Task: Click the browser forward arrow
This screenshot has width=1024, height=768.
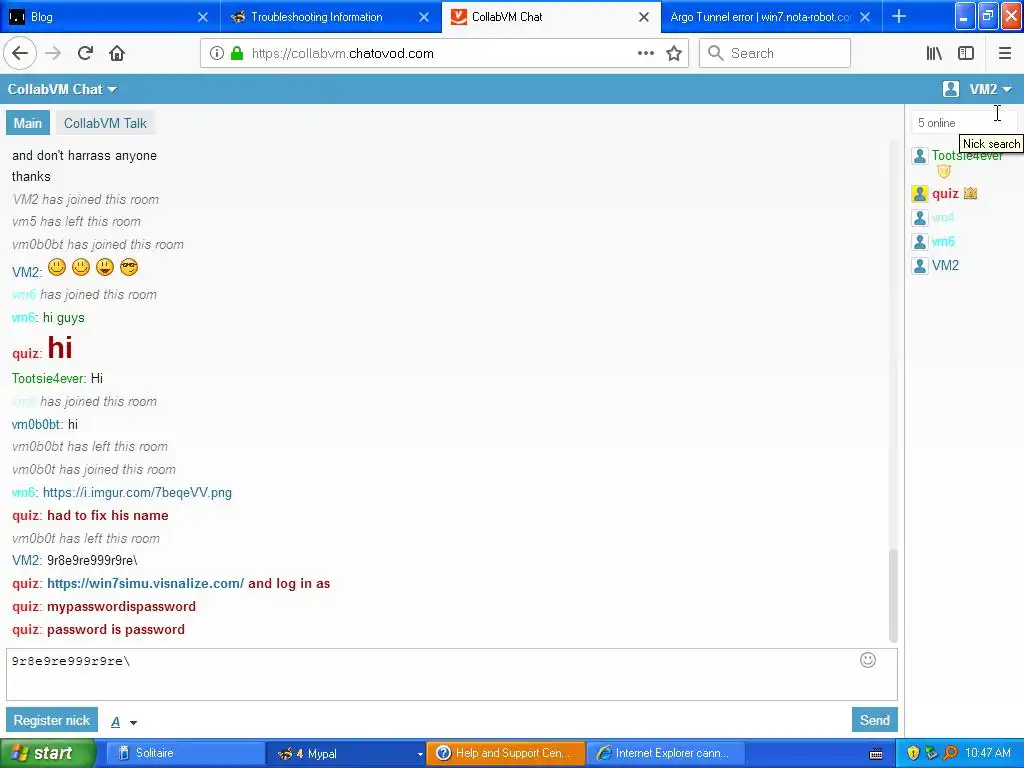Action: (53, 53)
